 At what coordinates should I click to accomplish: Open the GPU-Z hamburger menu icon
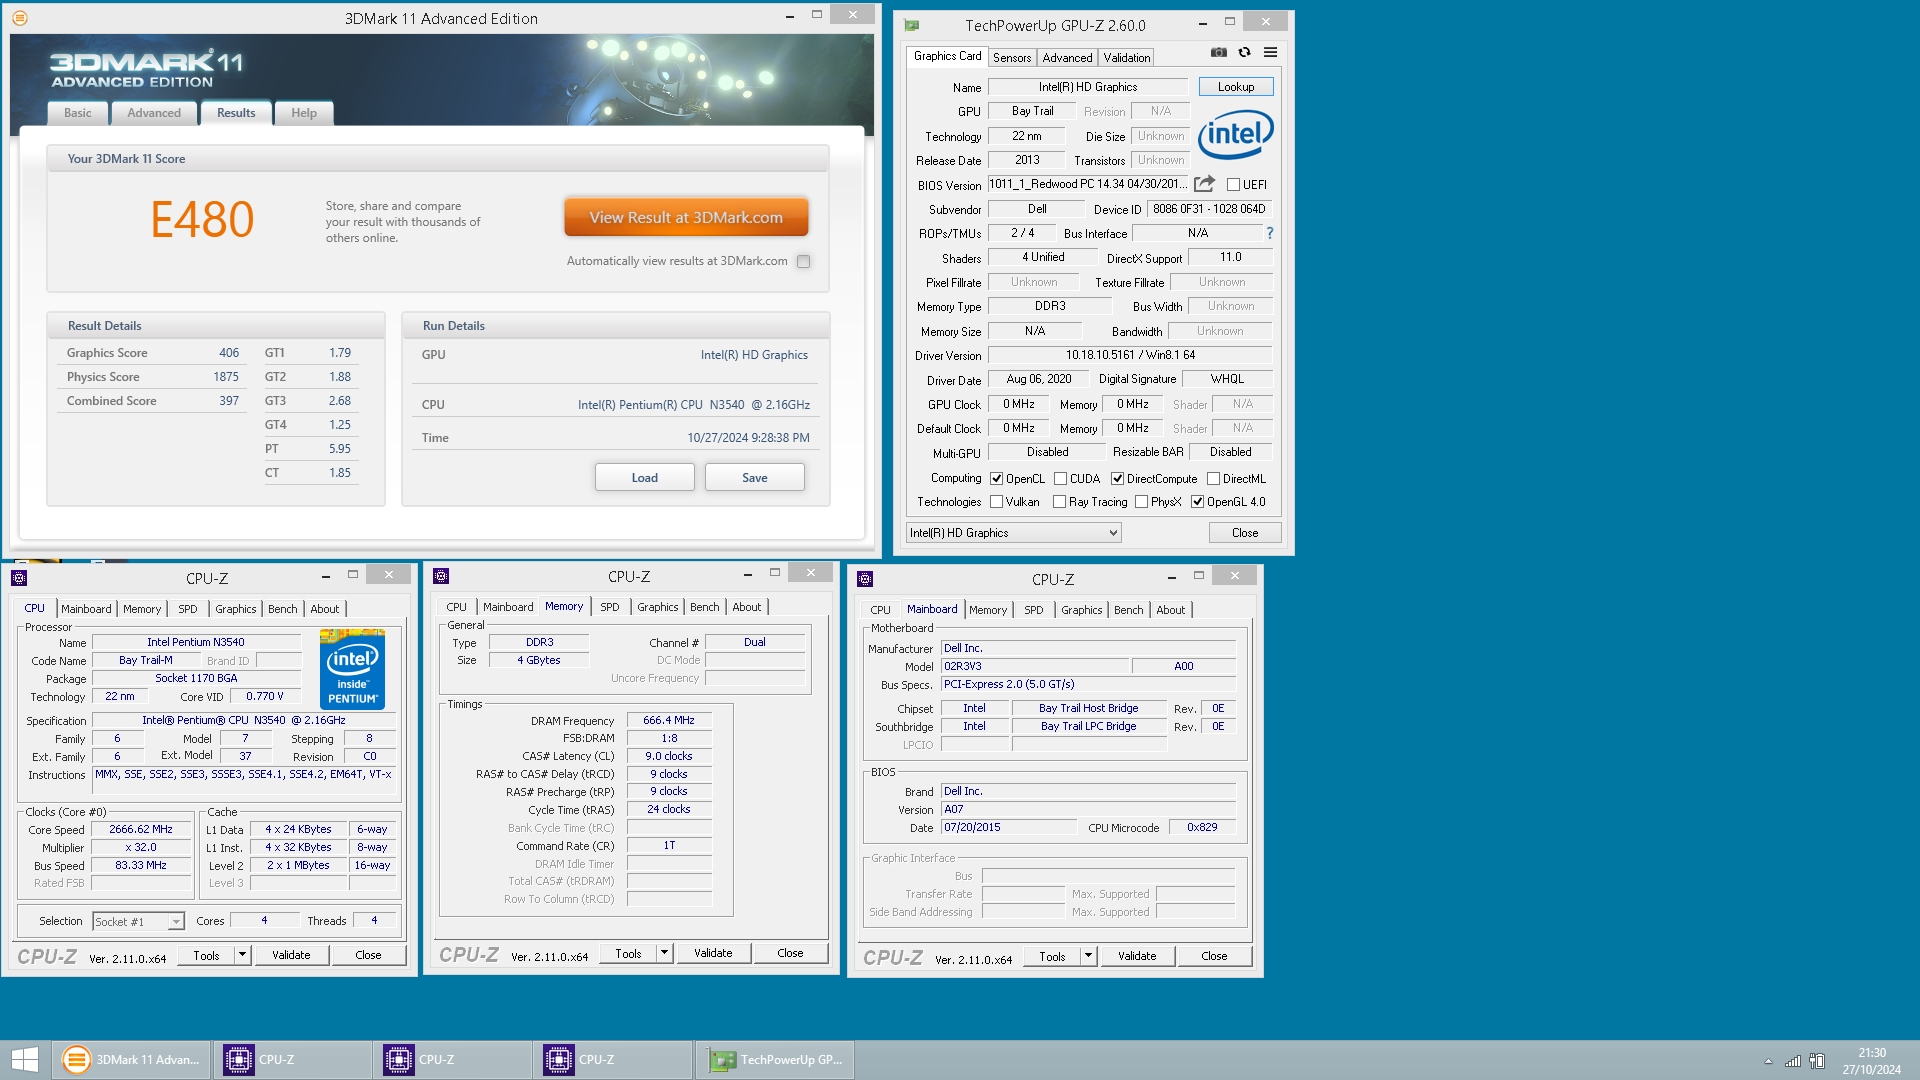(1270, 53)
